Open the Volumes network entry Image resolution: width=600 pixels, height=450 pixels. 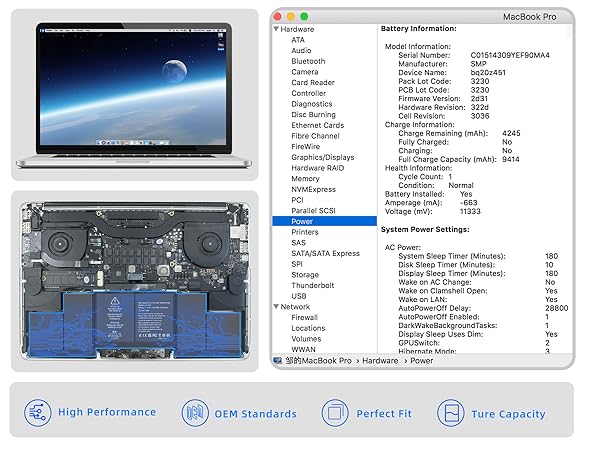pos(306,339)
